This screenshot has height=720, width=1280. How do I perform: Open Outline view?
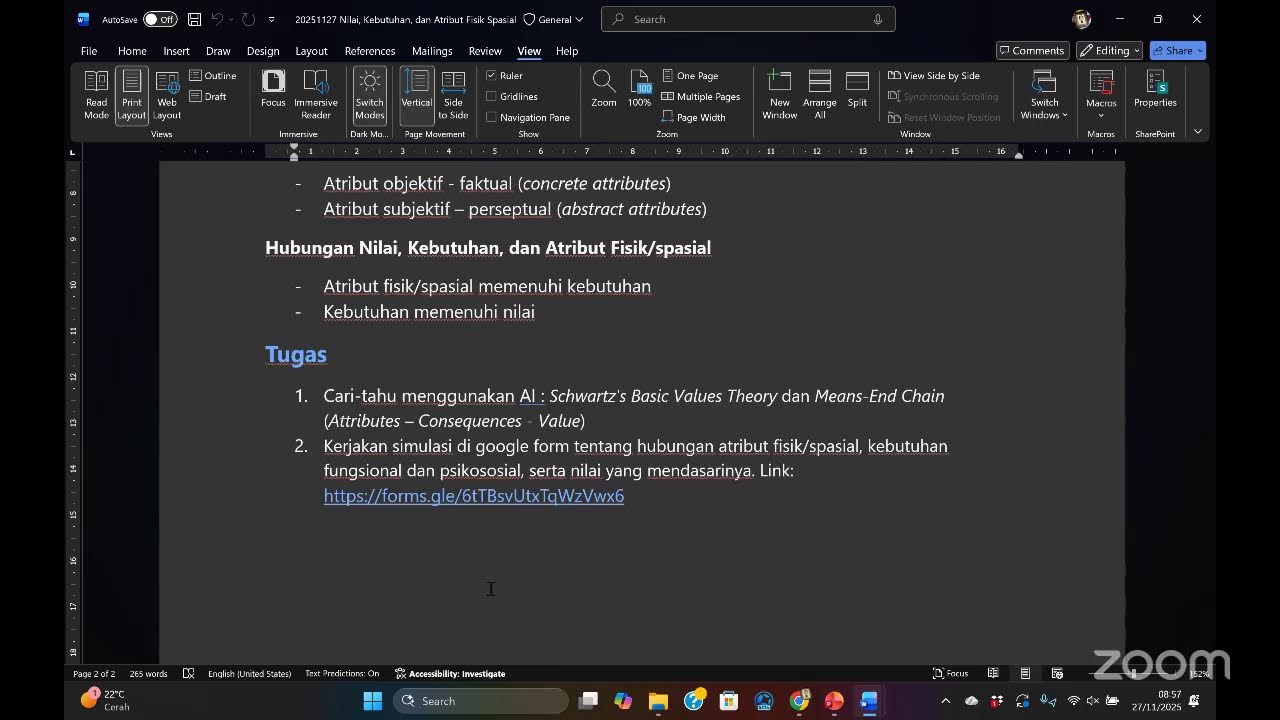click(x=213, y=76)
